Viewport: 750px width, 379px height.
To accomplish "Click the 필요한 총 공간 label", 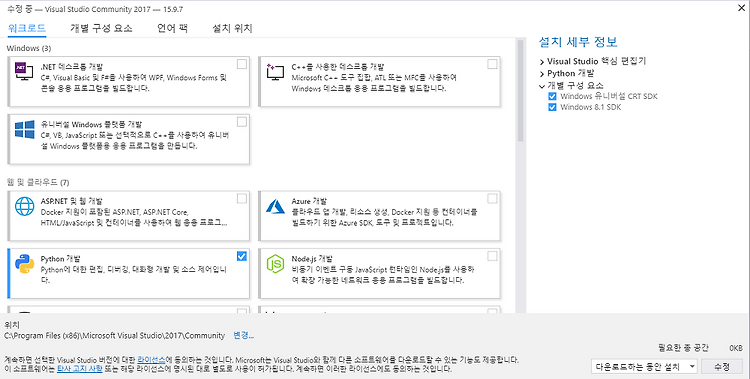I will tap(683, 348).
